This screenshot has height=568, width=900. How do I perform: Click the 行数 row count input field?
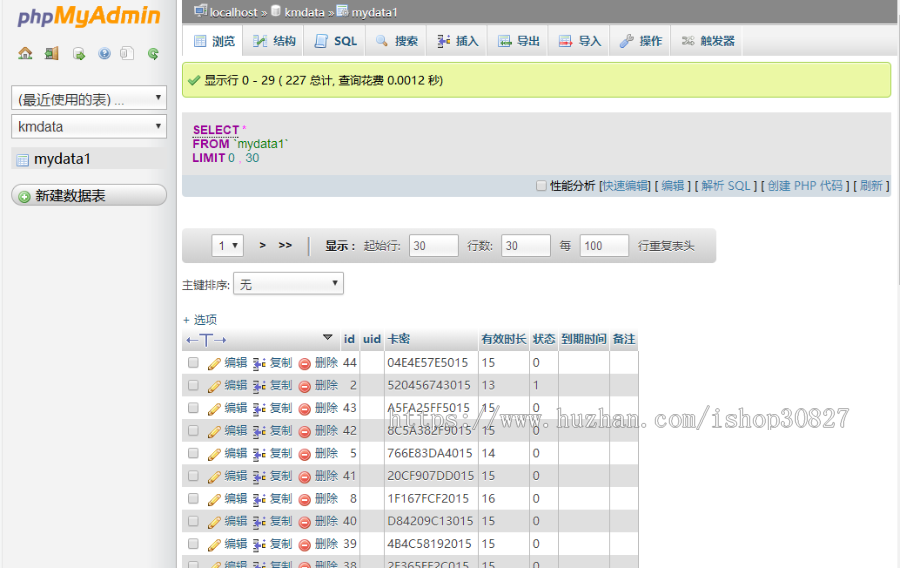[x=526, y=246]
